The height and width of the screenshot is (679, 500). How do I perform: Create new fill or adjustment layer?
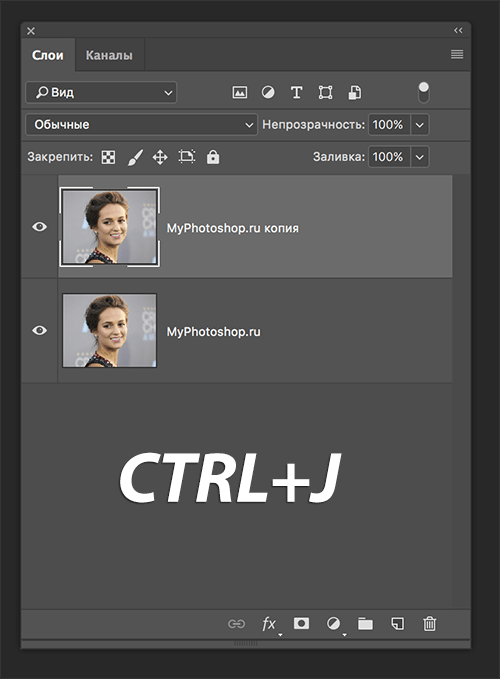[x=333, y=624]
